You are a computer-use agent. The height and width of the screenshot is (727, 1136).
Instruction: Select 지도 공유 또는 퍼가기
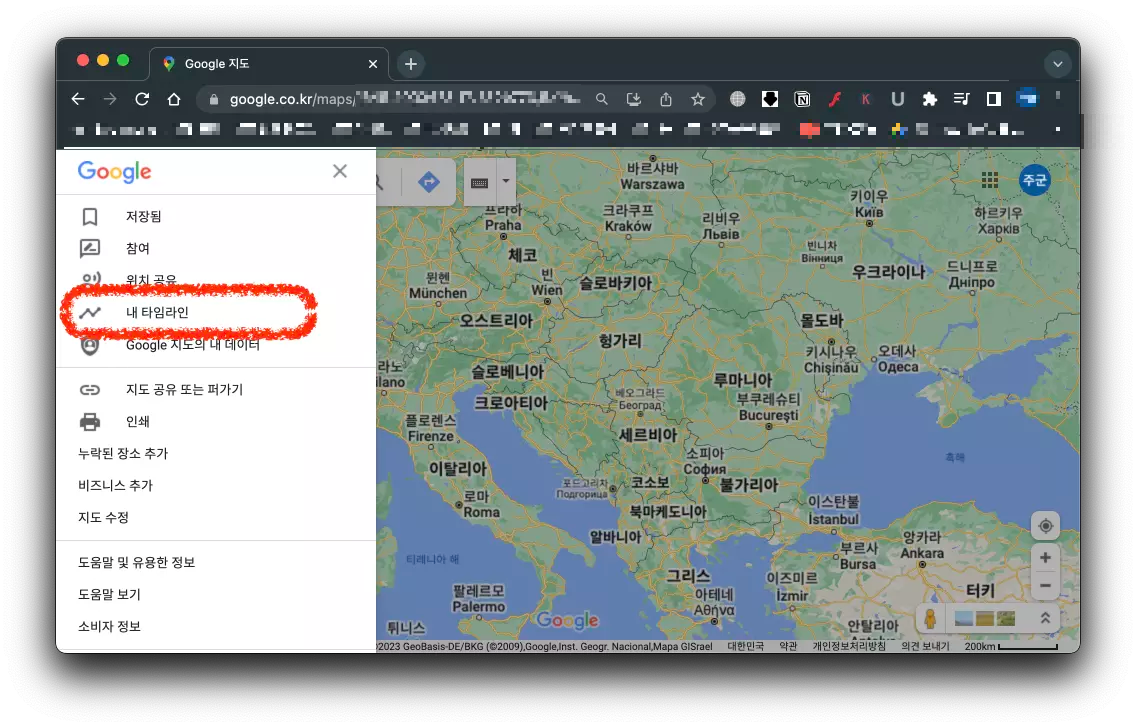216,390
